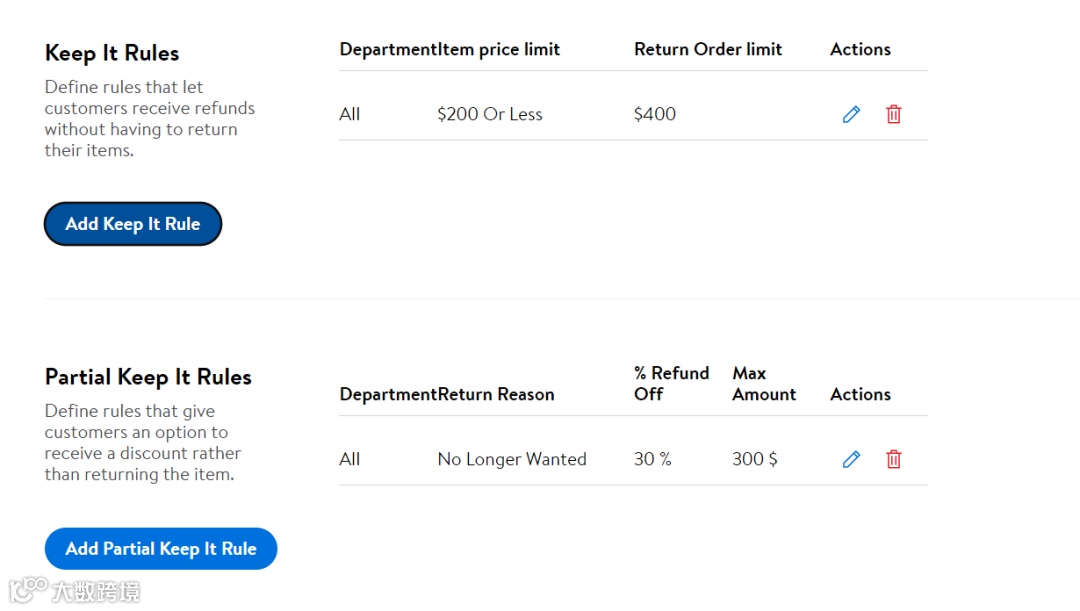Select the 30 % refund value

[653, 459]
